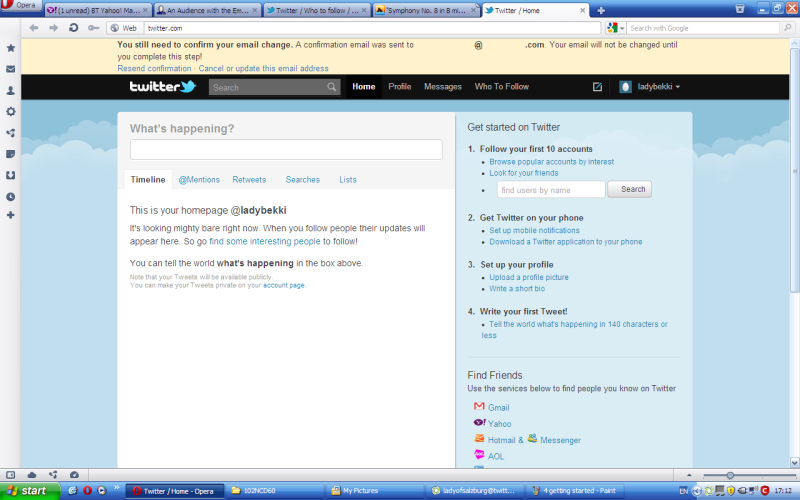Open Downloads panel in Opera sidebar
This screenshot has height=500, width=800.
(x=10, y=175)
